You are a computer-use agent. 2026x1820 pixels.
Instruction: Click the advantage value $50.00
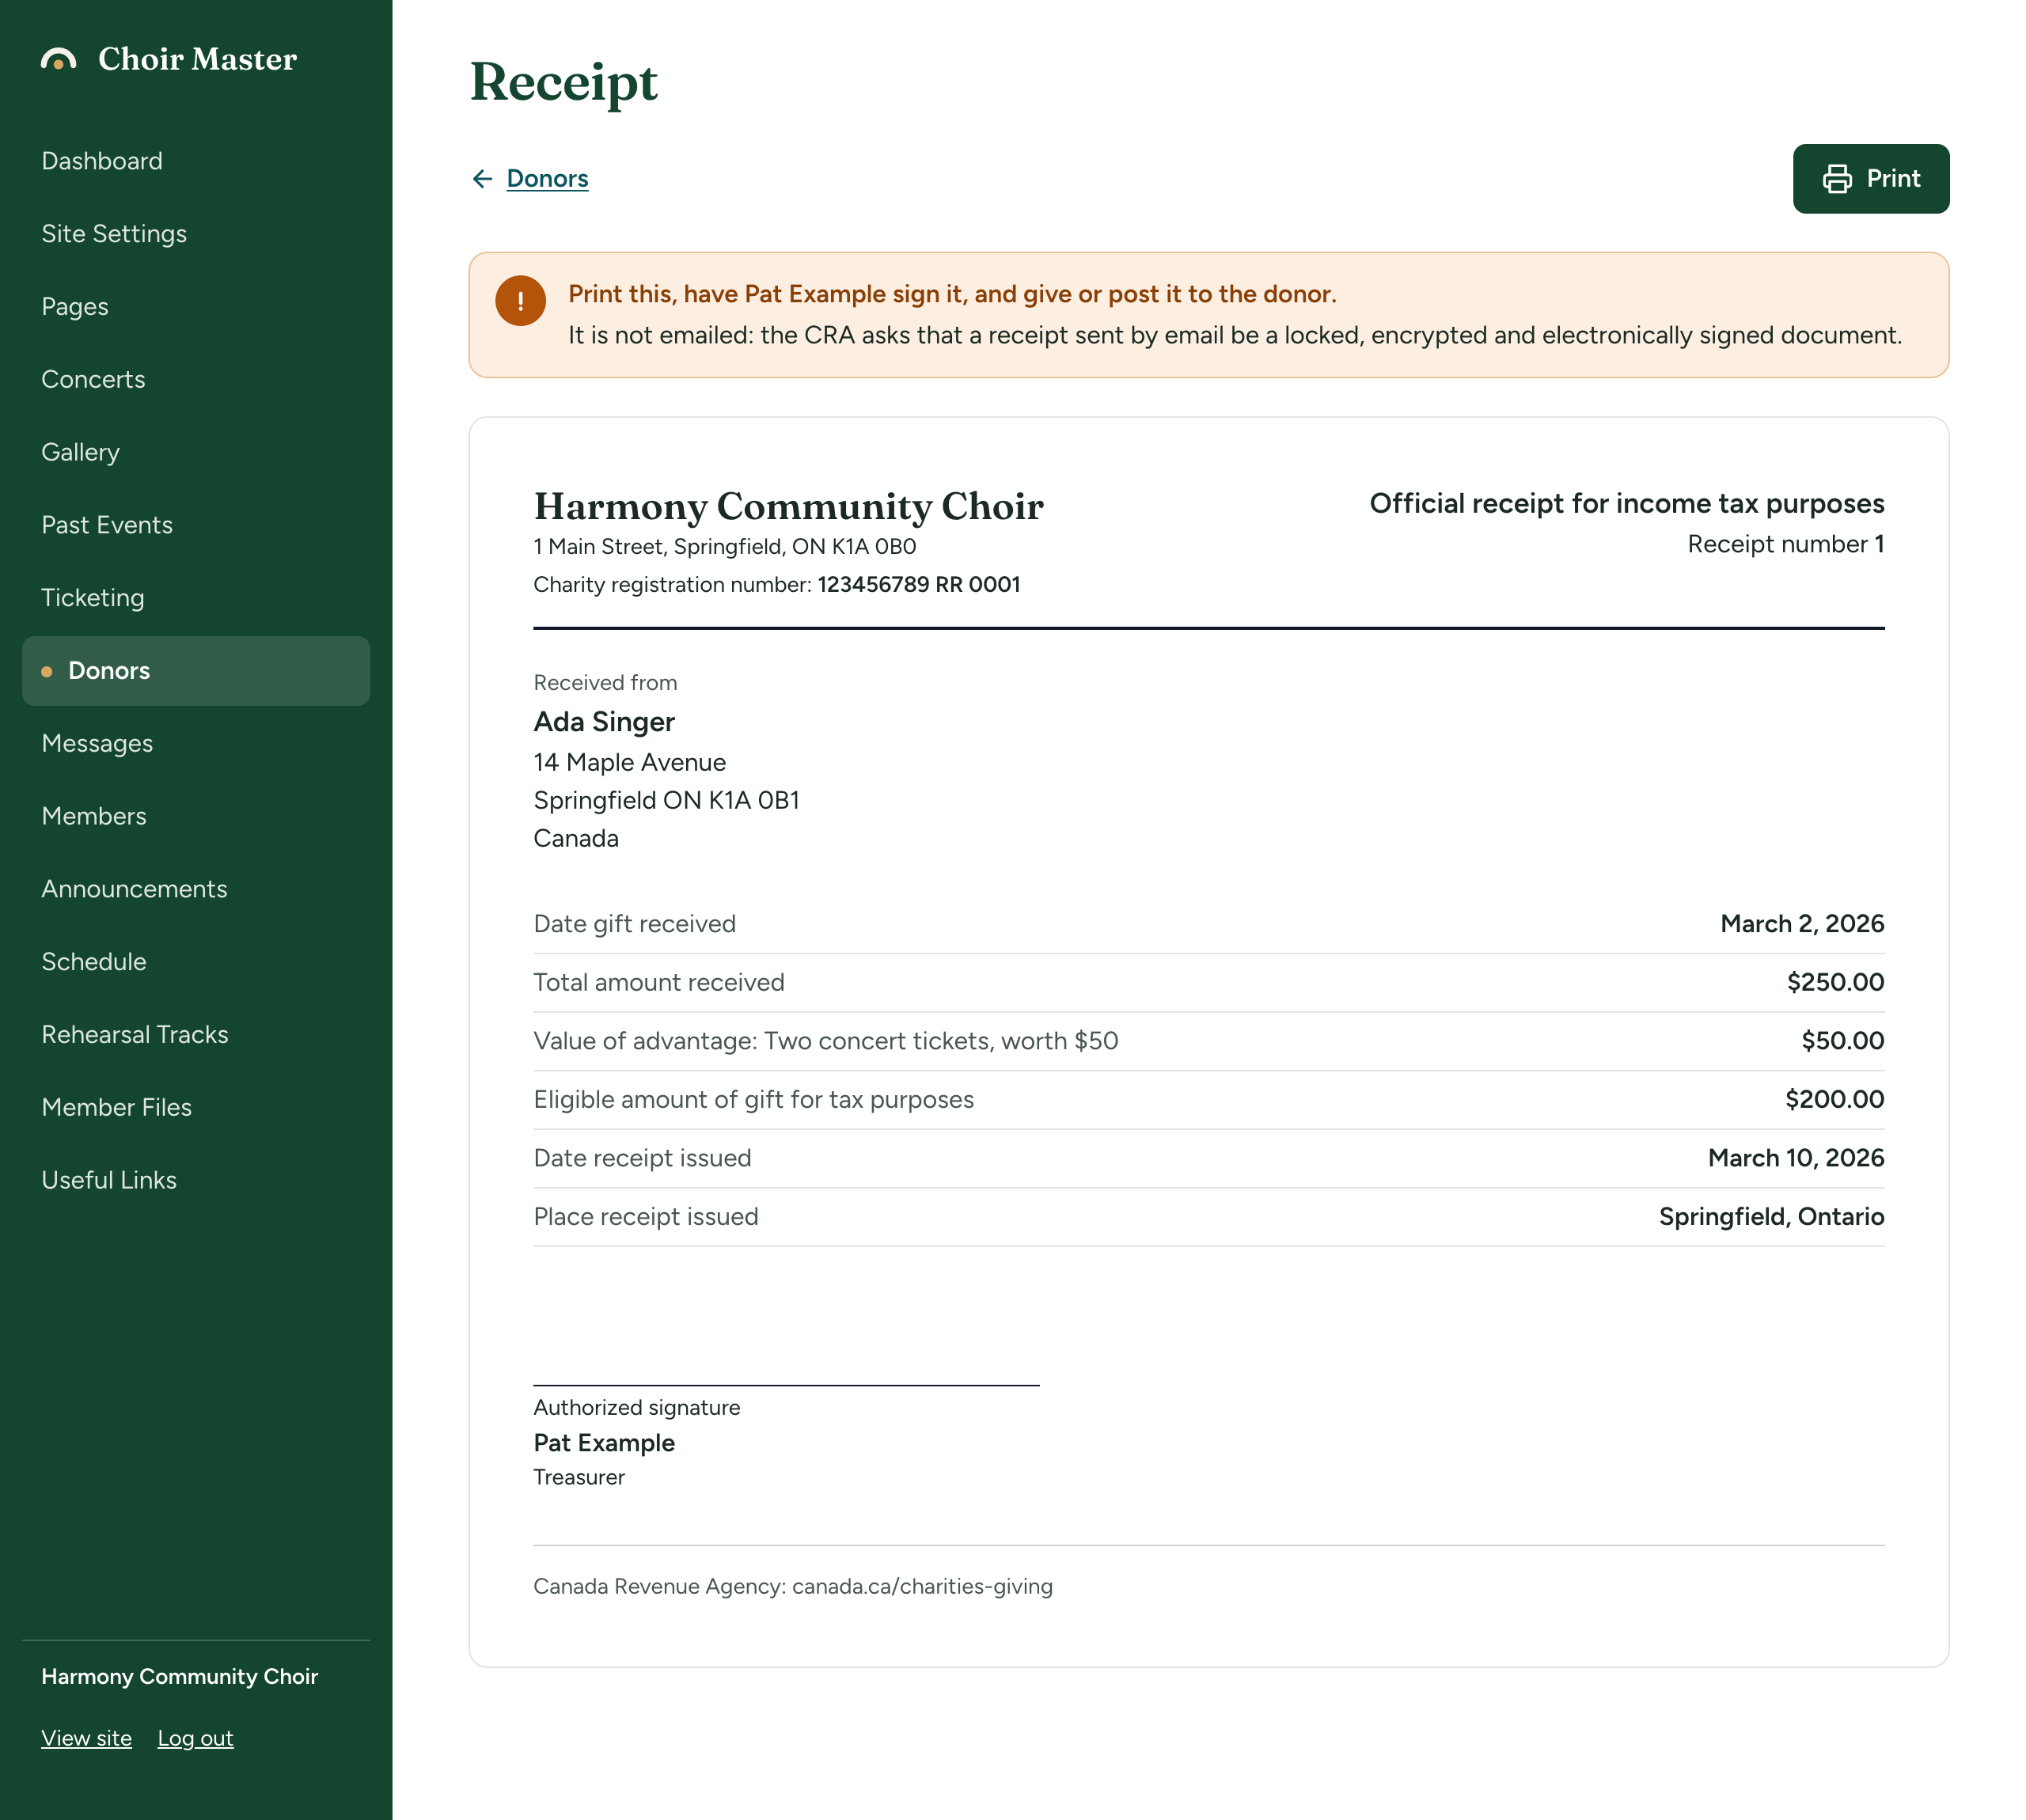pyautogui.click(x=1842, y=1041)
